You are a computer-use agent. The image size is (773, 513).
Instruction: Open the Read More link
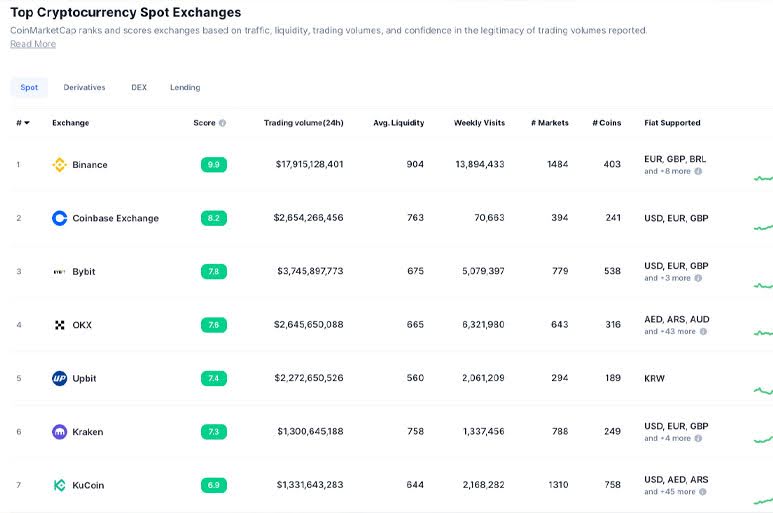(33, 44)
